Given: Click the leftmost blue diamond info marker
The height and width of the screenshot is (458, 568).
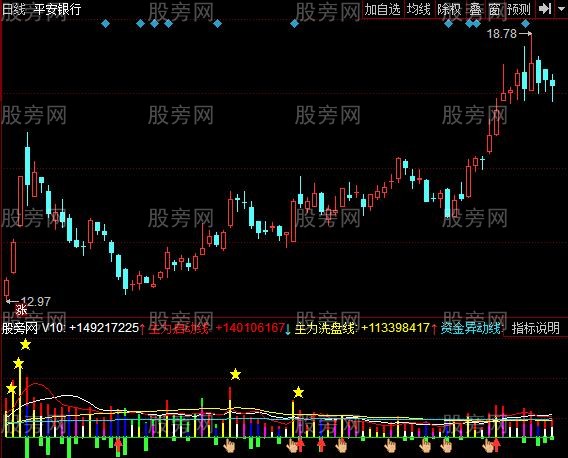Looking at the screenshot, I should click(105, 24).
